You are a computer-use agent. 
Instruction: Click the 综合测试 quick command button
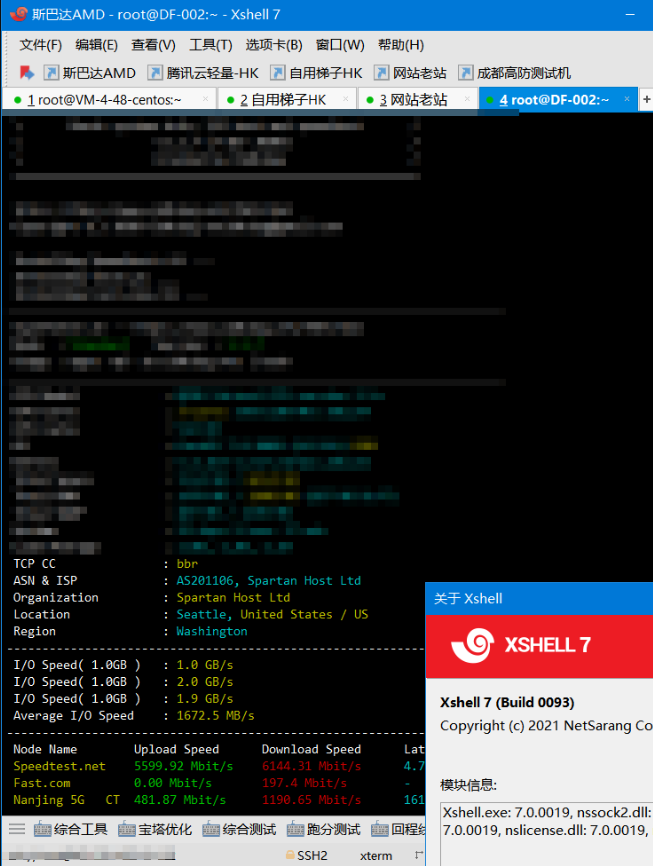[239, 829]
